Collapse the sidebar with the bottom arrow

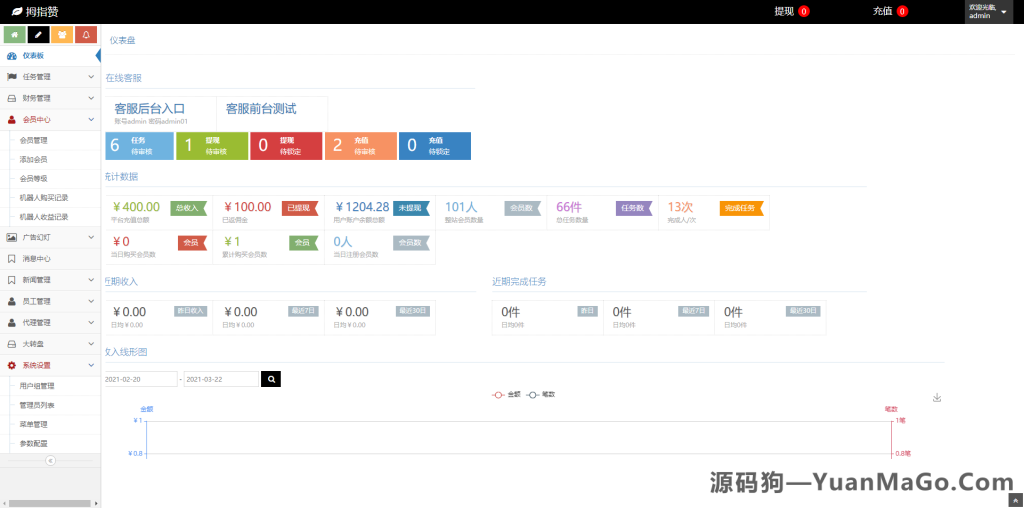pos(50,460)
